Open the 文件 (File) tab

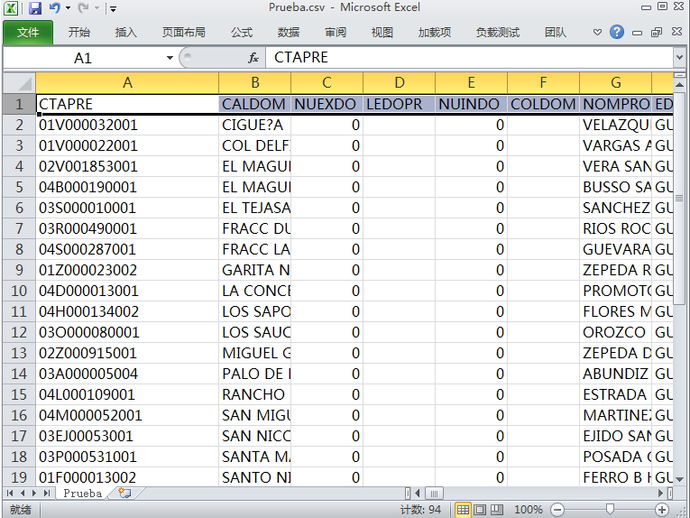click(x=28, y=32)
